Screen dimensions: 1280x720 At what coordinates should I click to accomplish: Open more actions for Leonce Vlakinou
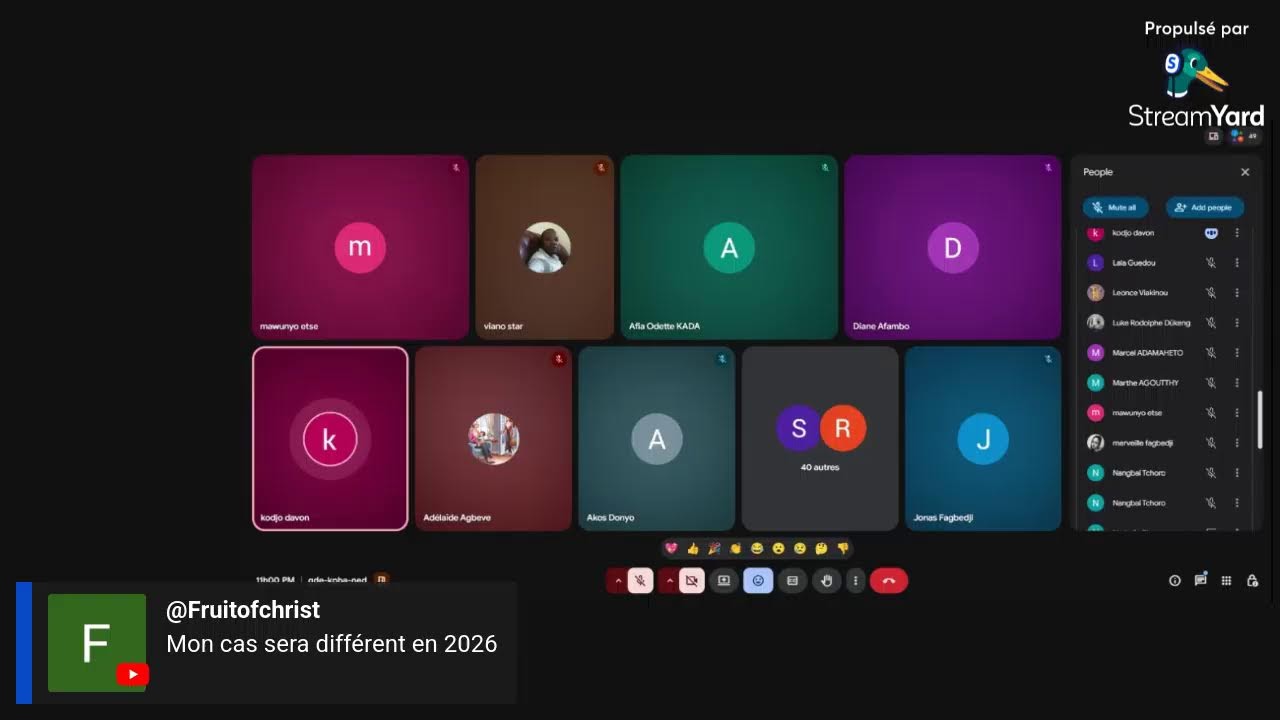1237,293
